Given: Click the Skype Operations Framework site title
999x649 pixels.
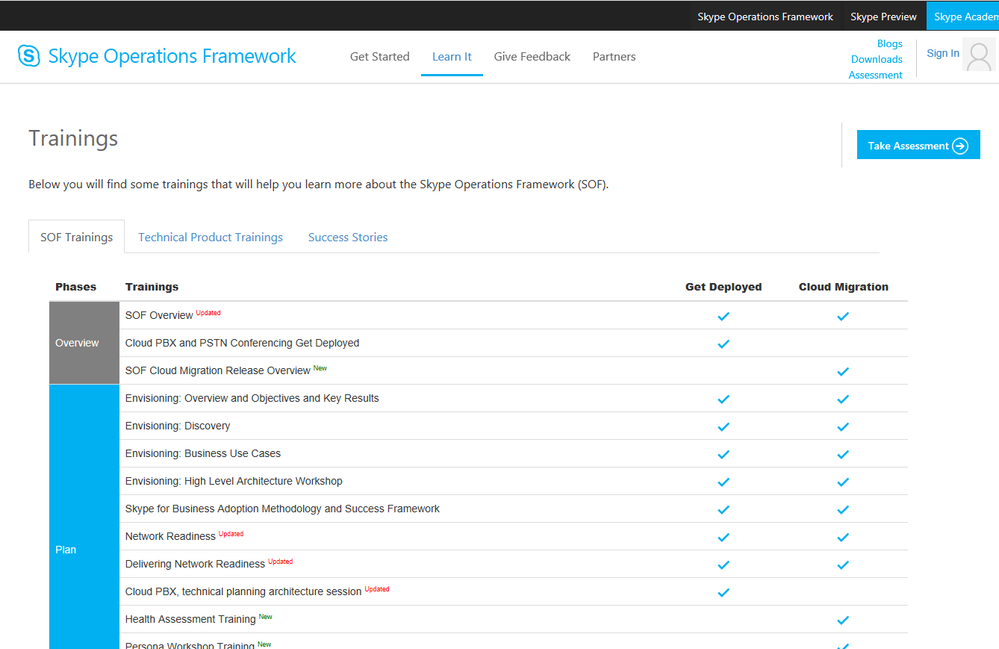Looking at the screenshot, I should (x=172, y=56).
